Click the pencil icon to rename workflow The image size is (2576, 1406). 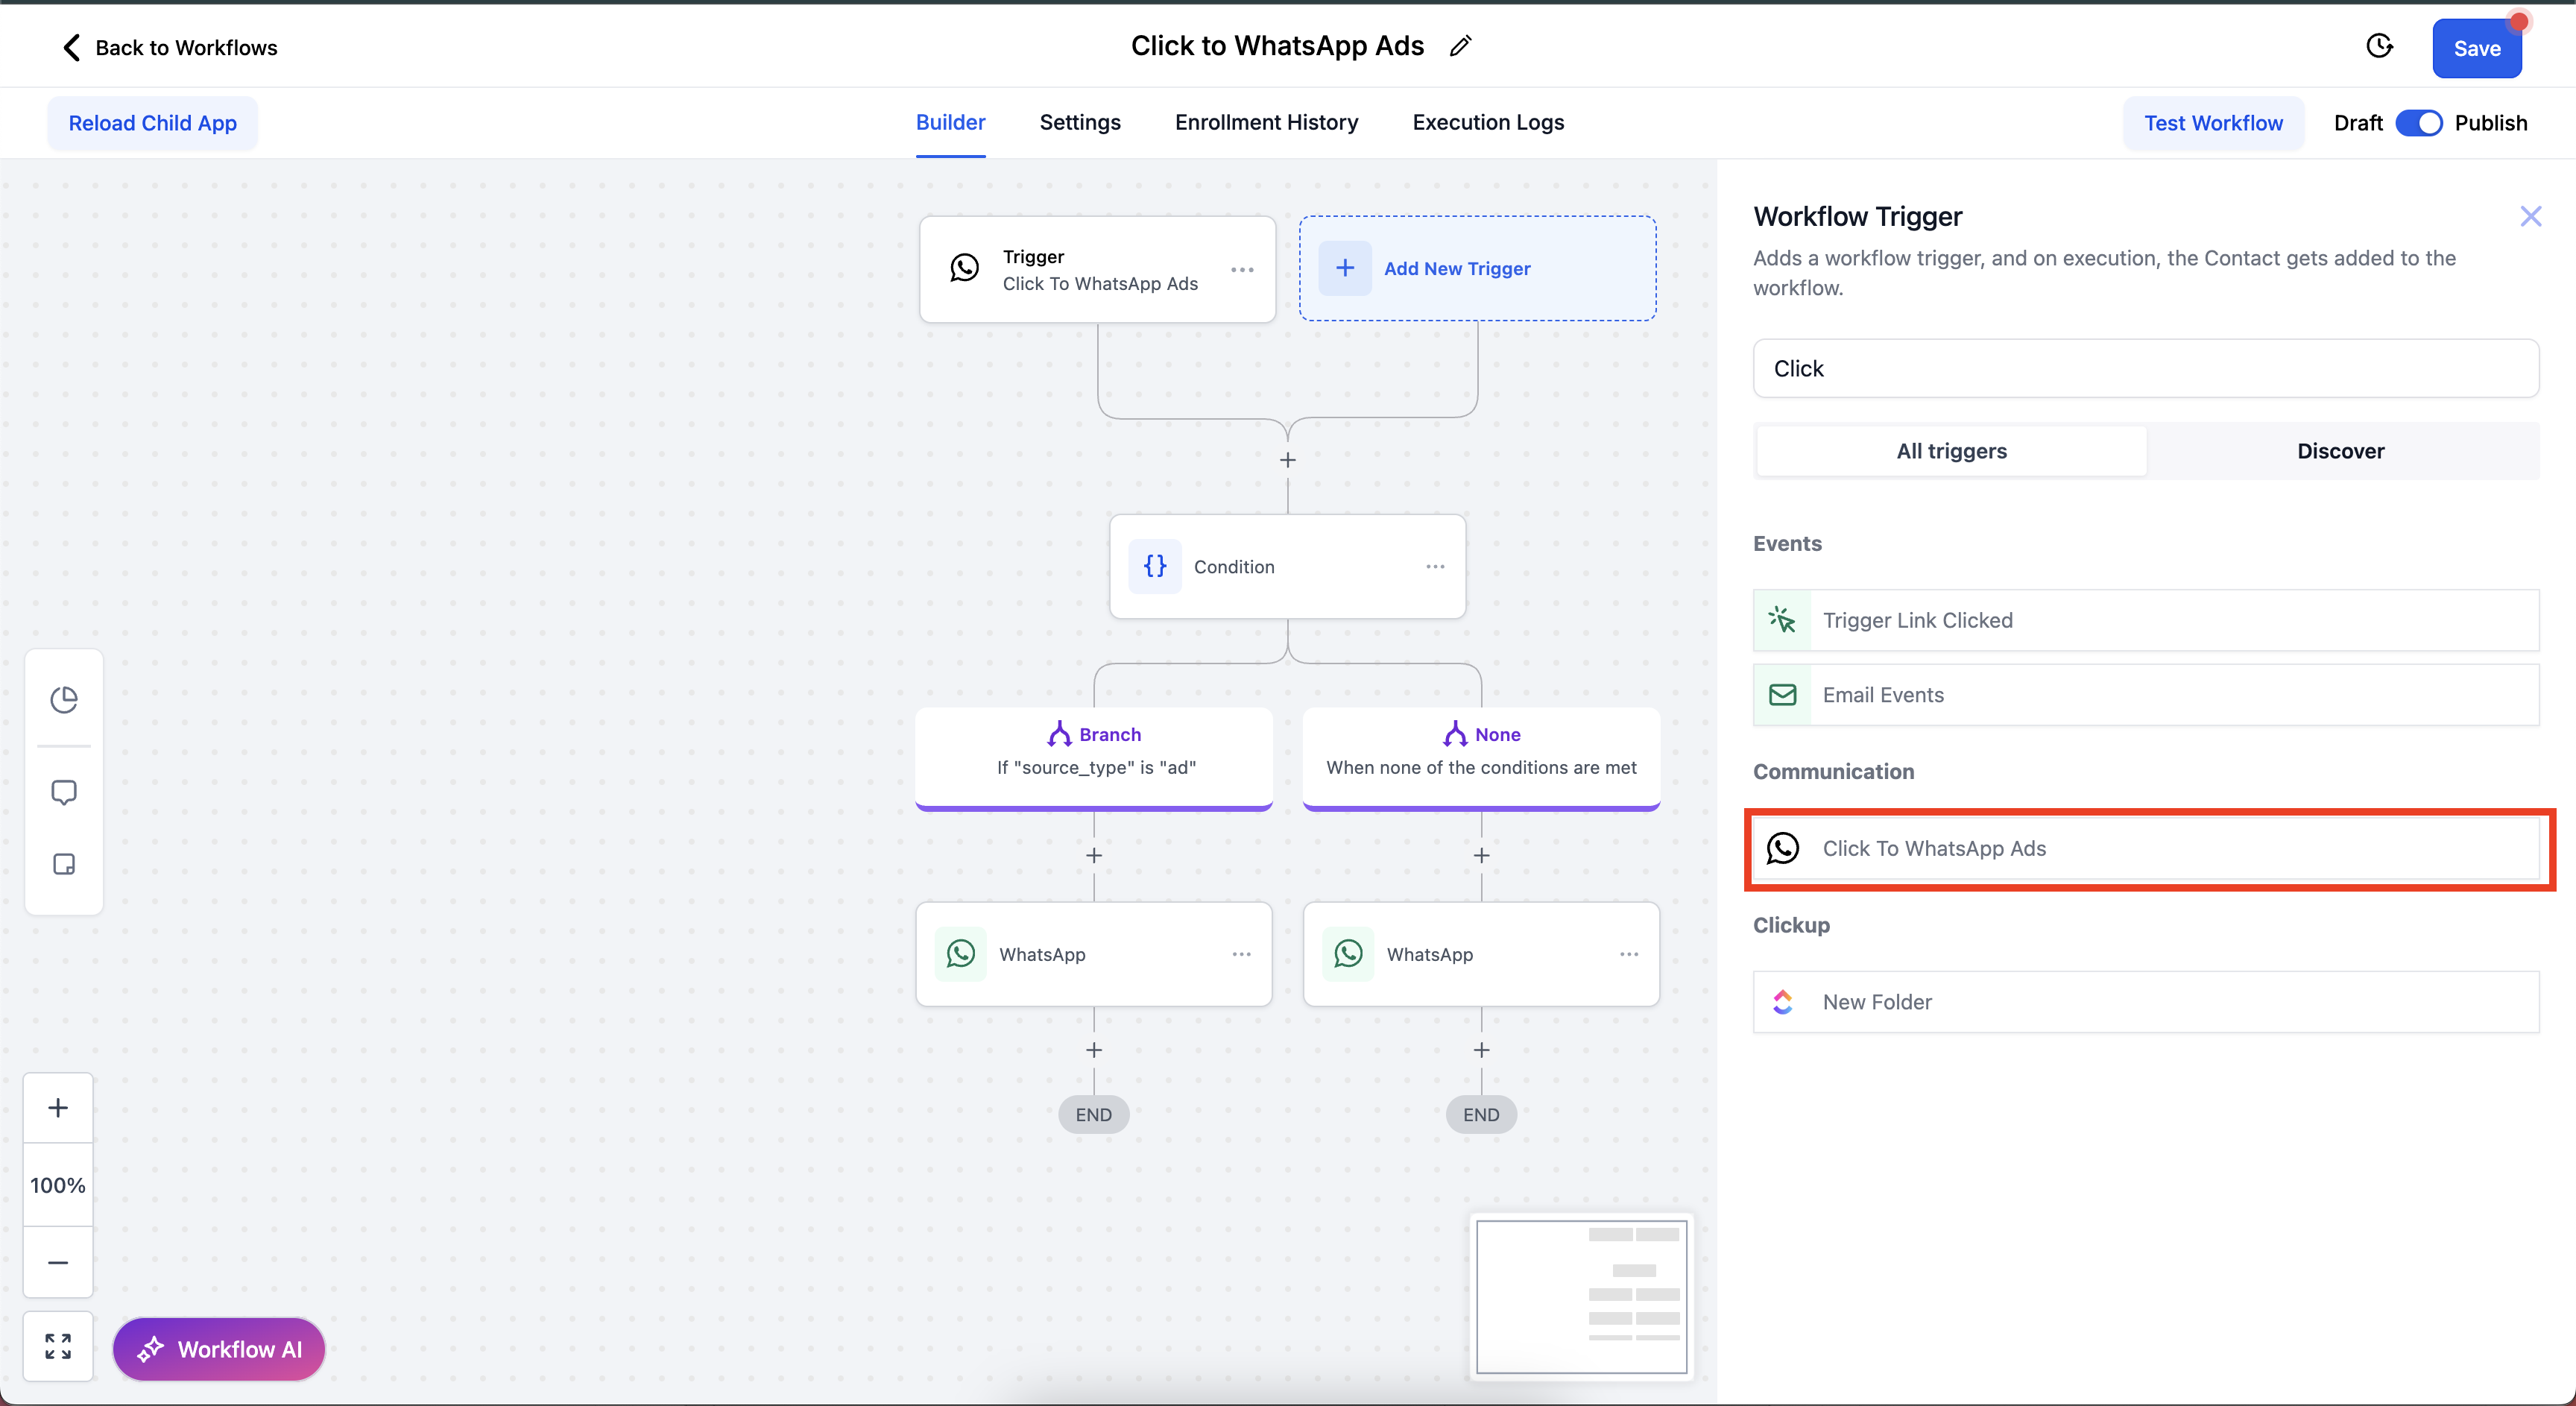[x=1460, y=46]
